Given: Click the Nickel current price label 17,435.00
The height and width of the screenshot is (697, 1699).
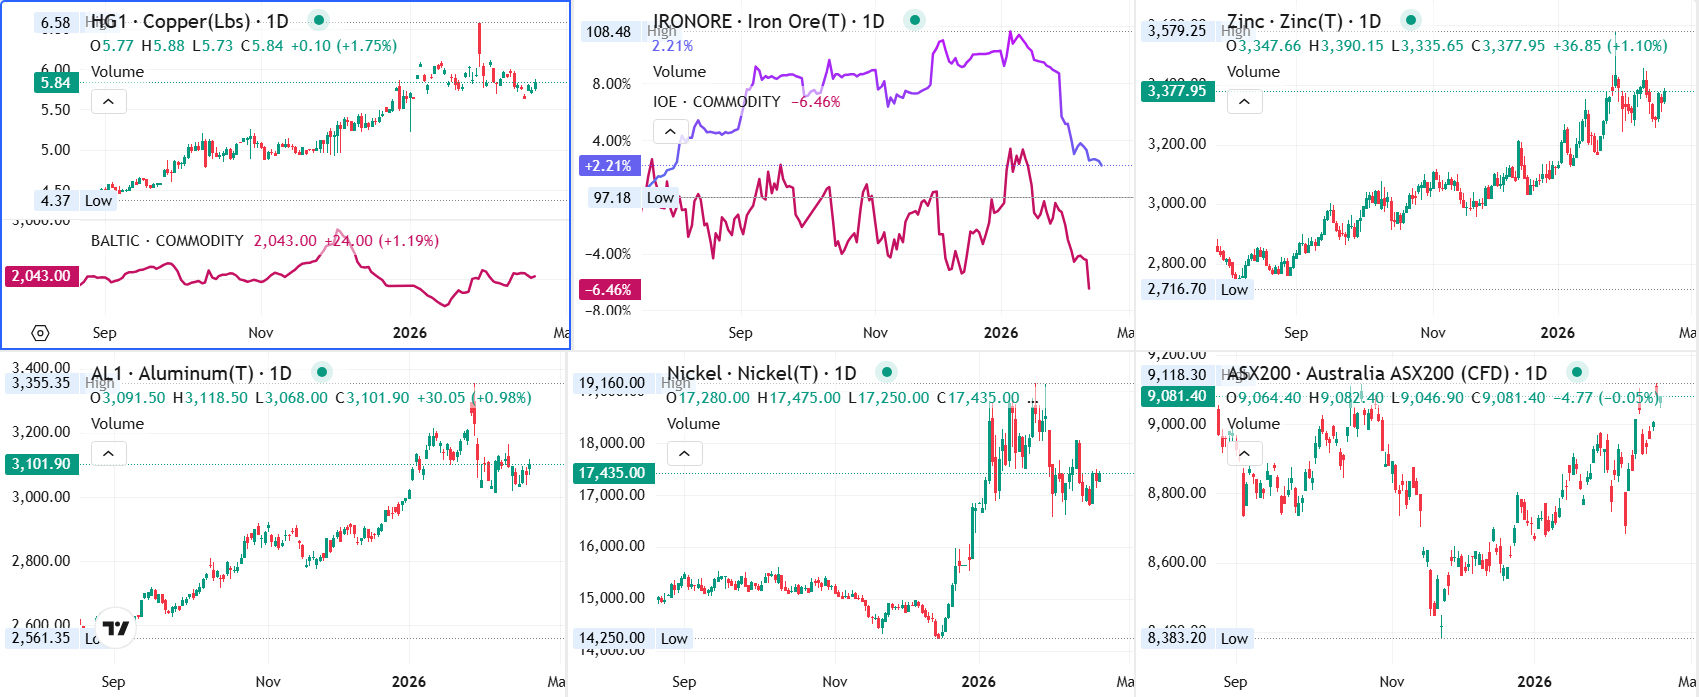Looking at the screenshot, I should pyautogui.click(x=612, y=473).
